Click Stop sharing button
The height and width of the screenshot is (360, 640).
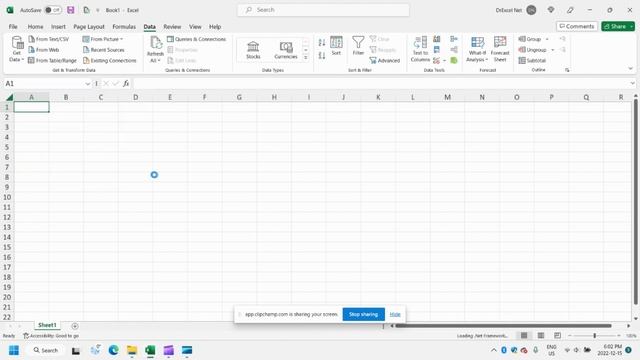click(x=363, y=314)
